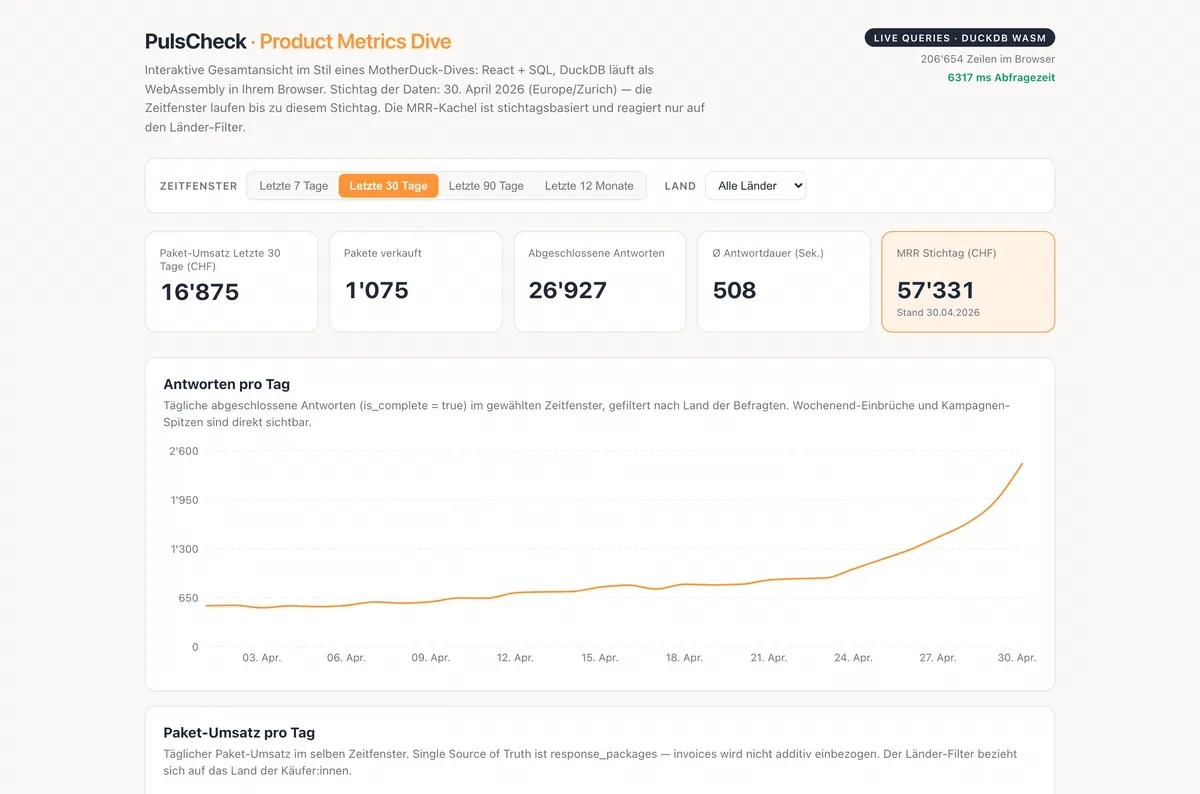Select the Pakete verkauft KPI card
Image resolution: width=1200 pixels, height=794 pixels.
(415, 282)
